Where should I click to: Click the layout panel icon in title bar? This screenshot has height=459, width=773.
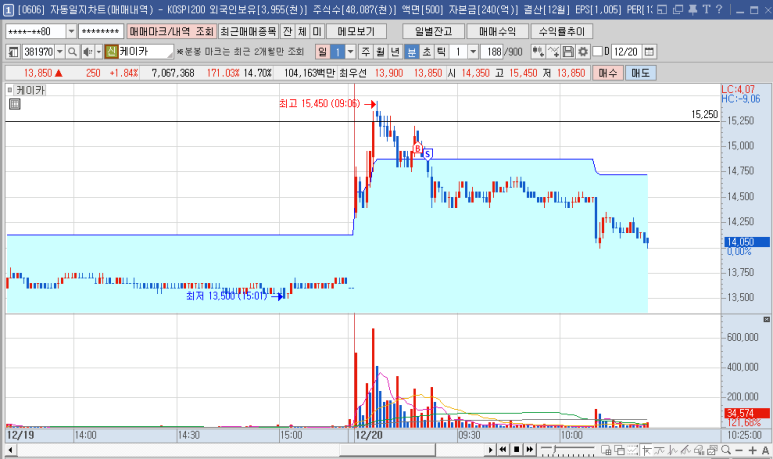coord(662,9)
